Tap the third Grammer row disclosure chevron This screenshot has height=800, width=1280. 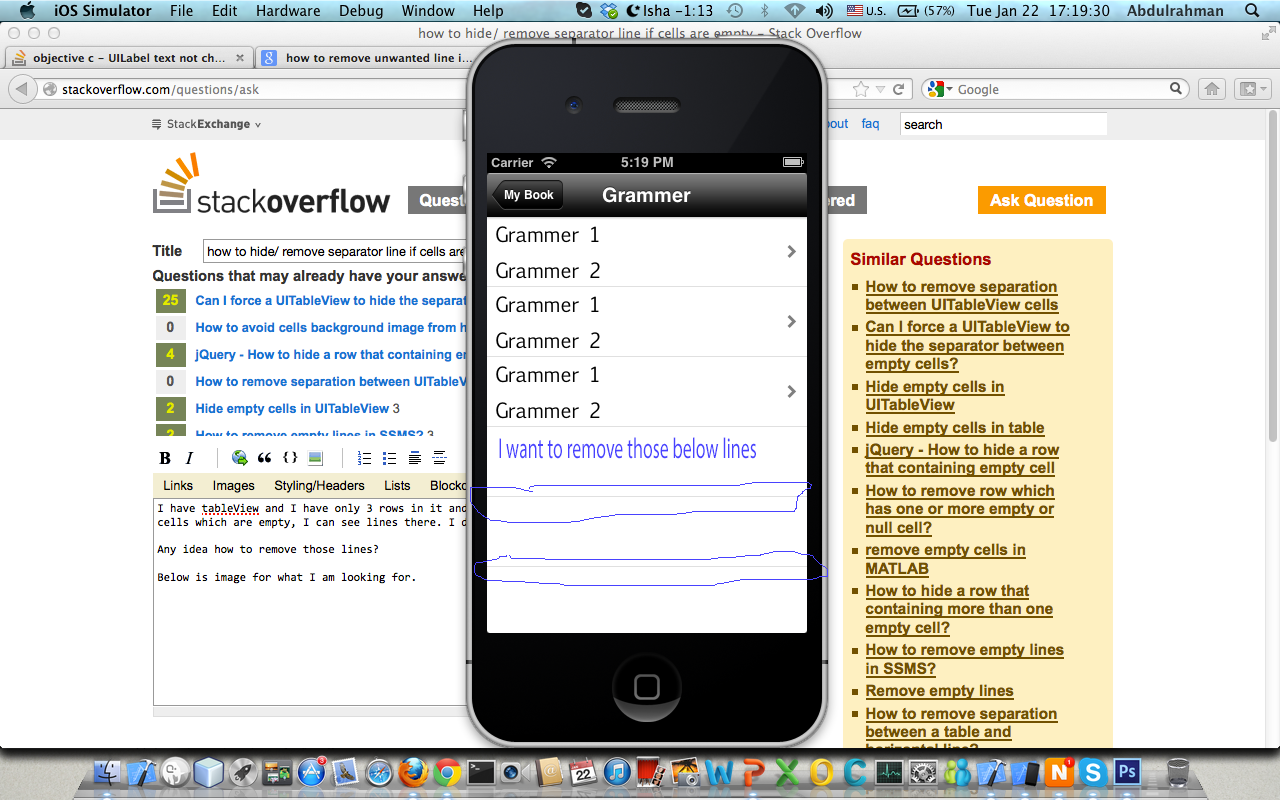point(791,392)
